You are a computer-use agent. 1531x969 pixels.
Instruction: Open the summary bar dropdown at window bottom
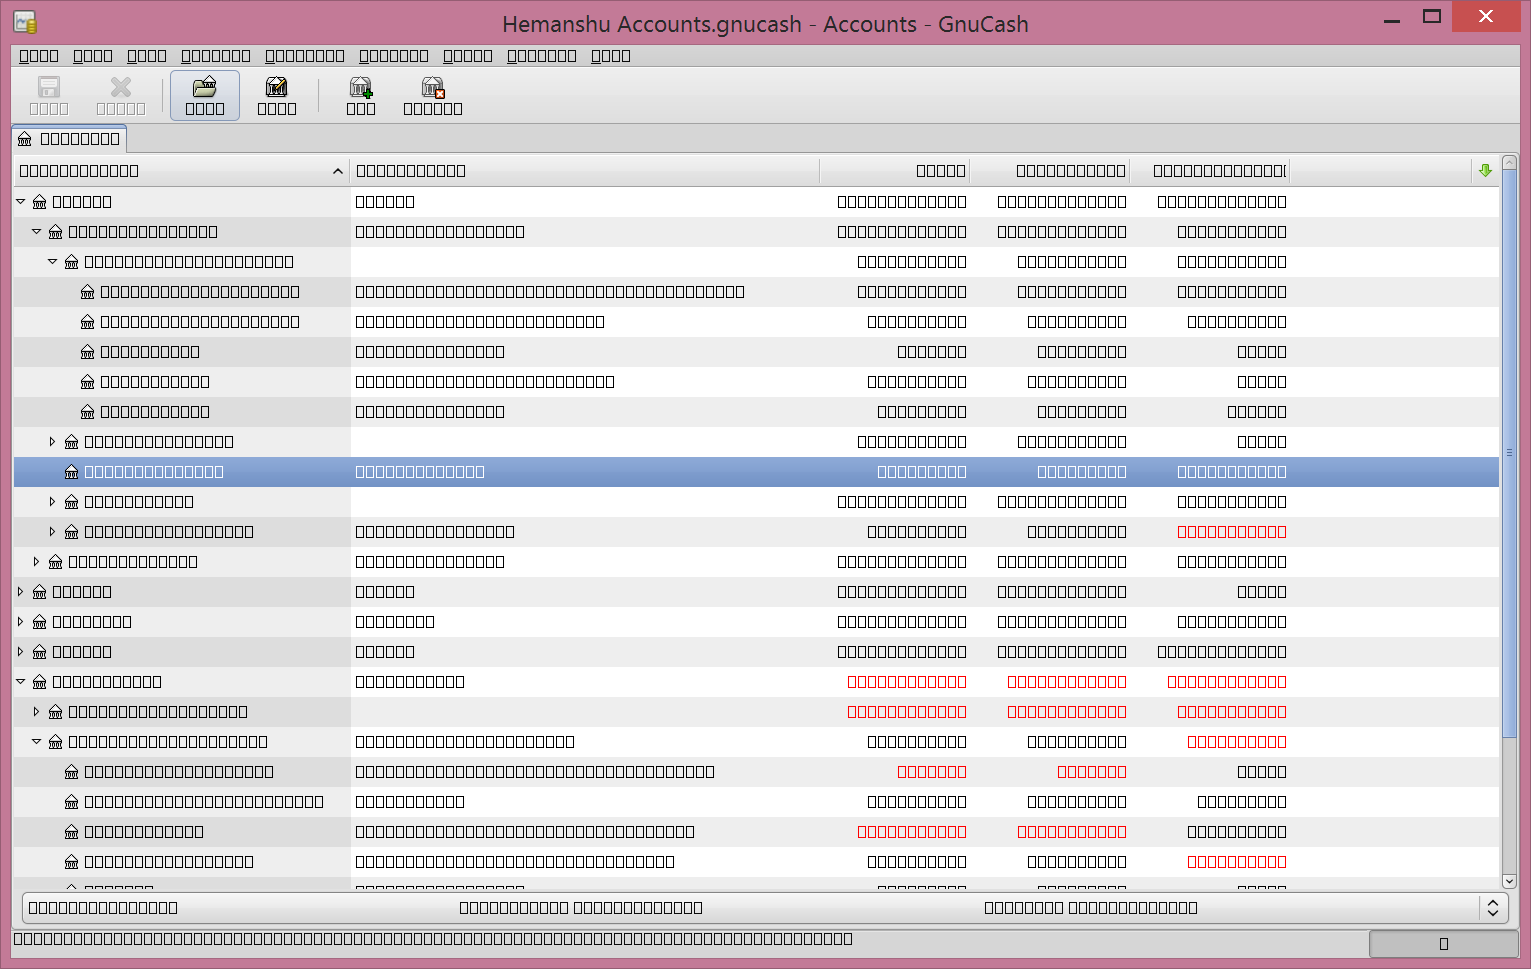point(1492,908)
